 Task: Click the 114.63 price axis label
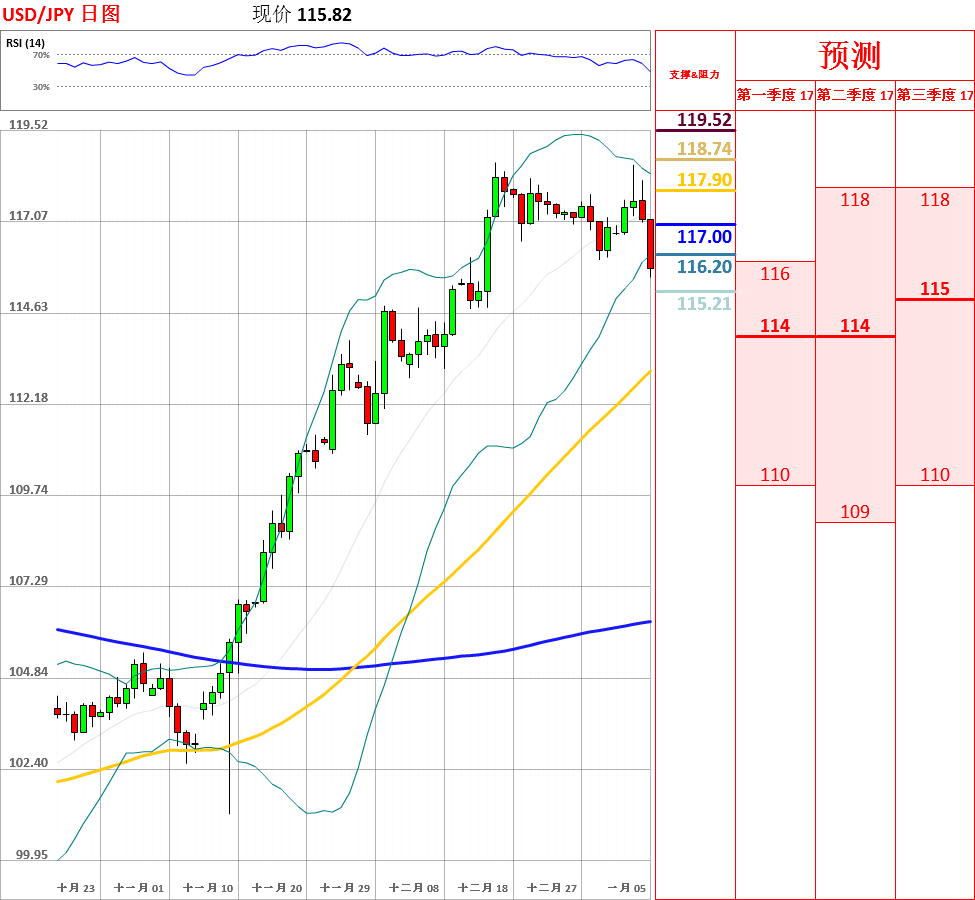(28, 307)
